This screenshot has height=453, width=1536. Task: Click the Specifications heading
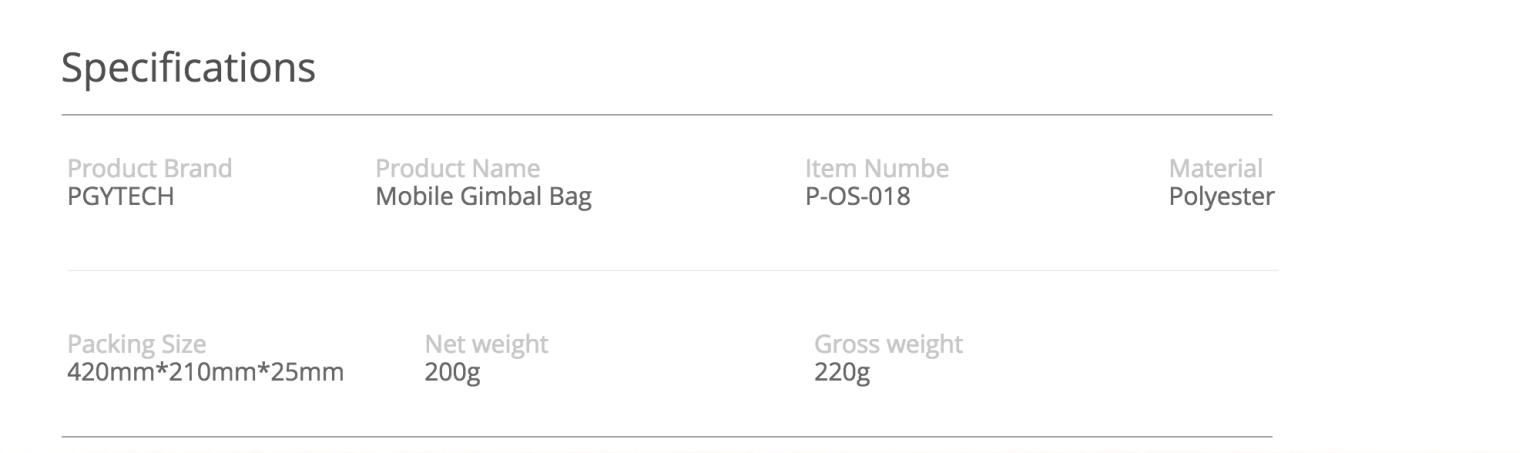(x=188, y=67)
